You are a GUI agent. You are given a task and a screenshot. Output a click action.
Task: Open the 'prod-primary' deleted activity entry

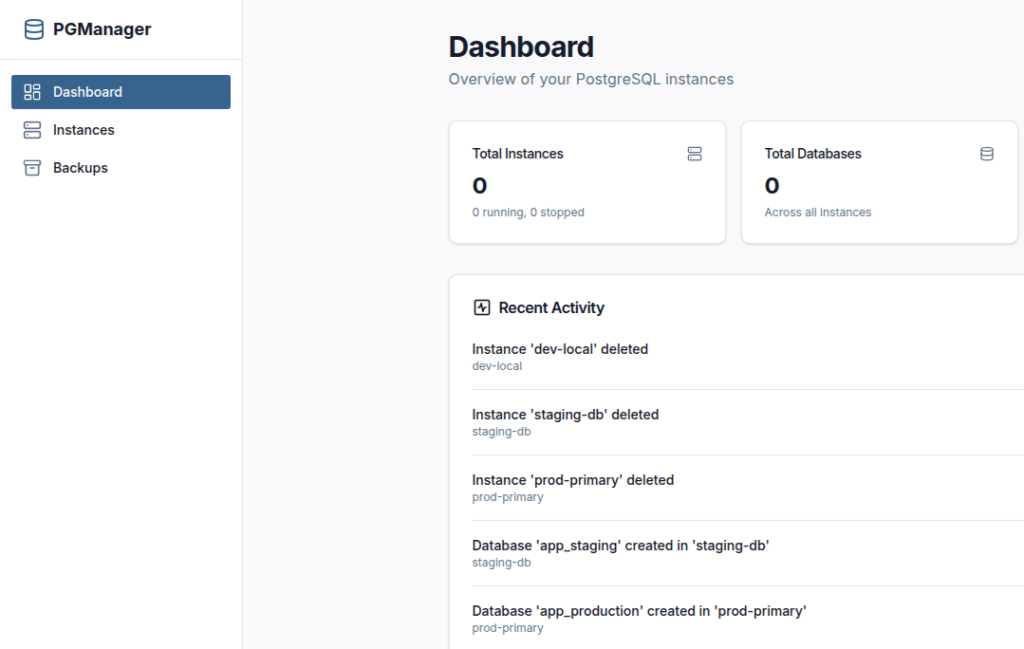coord(748,488)
